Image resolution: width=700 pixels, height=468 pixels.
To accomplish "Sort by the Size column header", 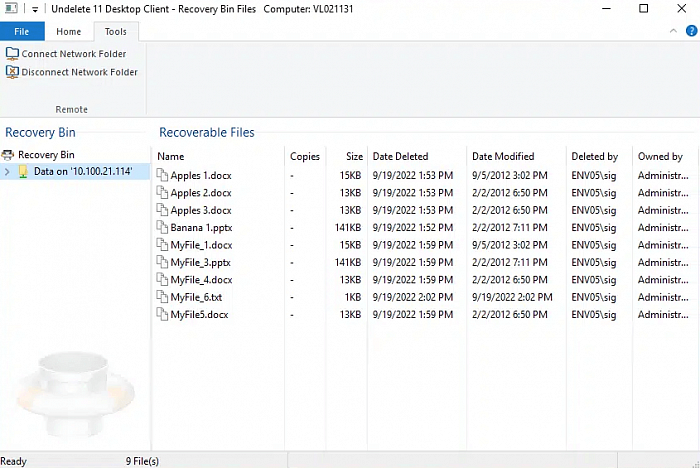I will pos(354,156).
